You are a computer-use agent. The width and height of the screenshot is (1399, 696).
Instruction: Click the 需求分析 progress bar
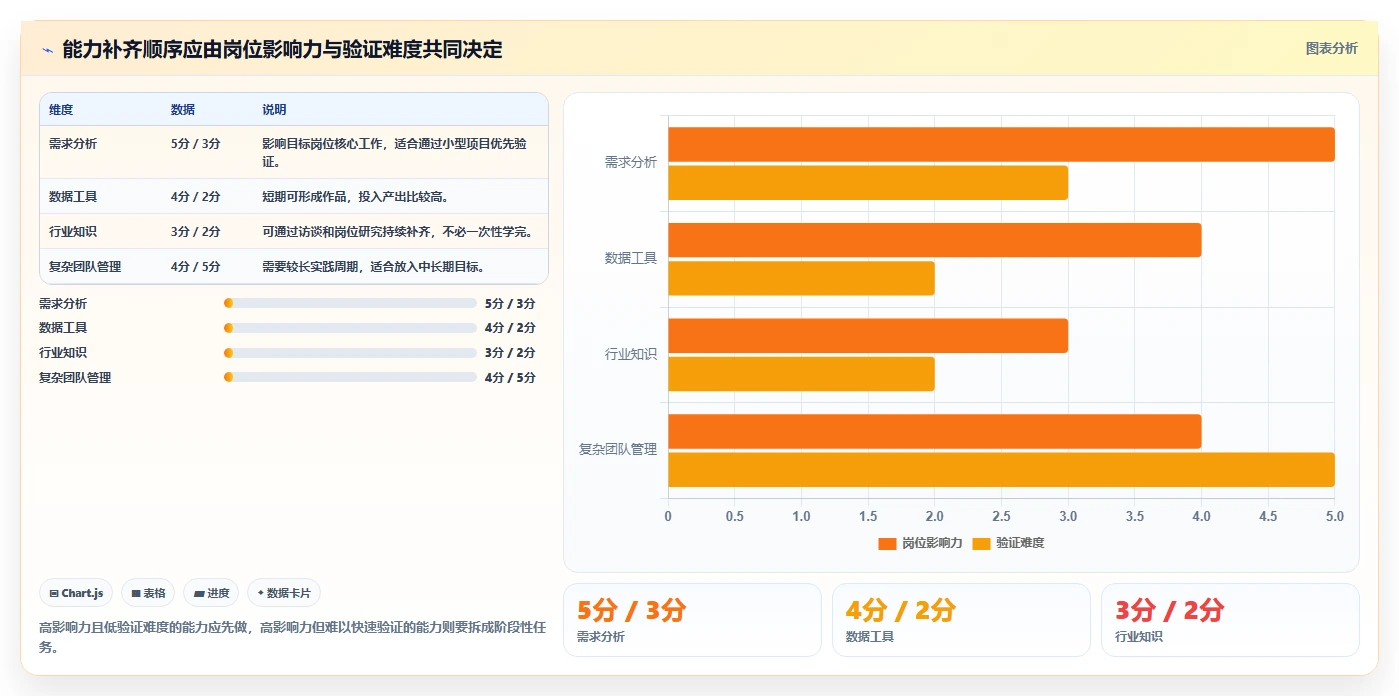click(350, 303)
